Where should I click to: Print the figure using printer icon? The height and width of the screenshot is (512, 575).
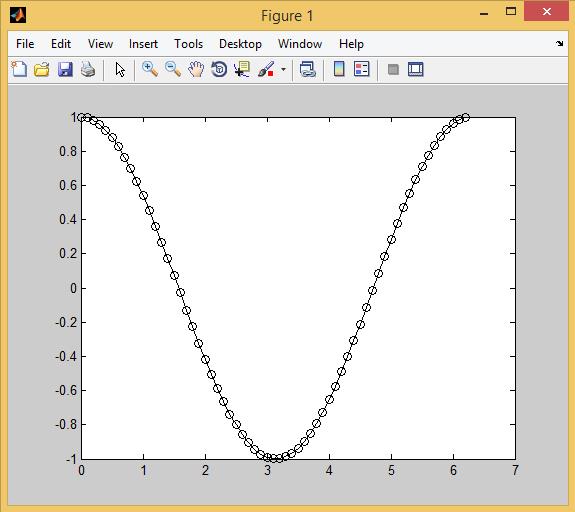(88, 69)
